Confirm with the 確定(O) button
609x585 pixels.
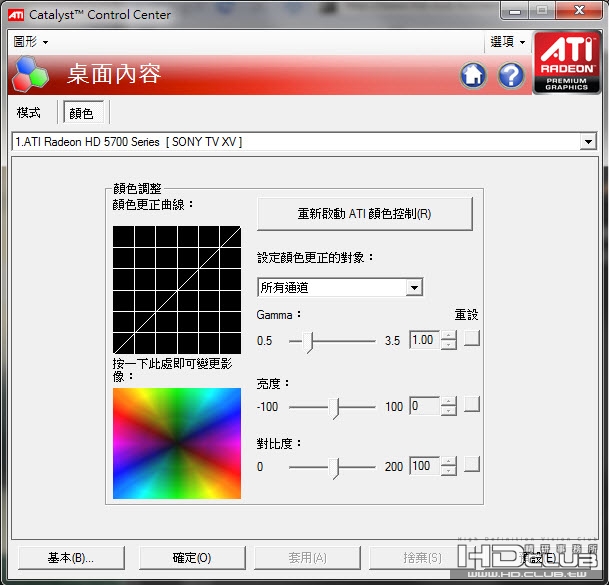192,558
